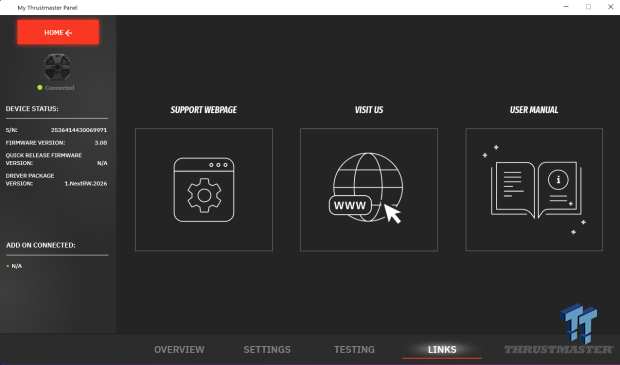Click the USER MANUAL heading

[x=534, y=110]
